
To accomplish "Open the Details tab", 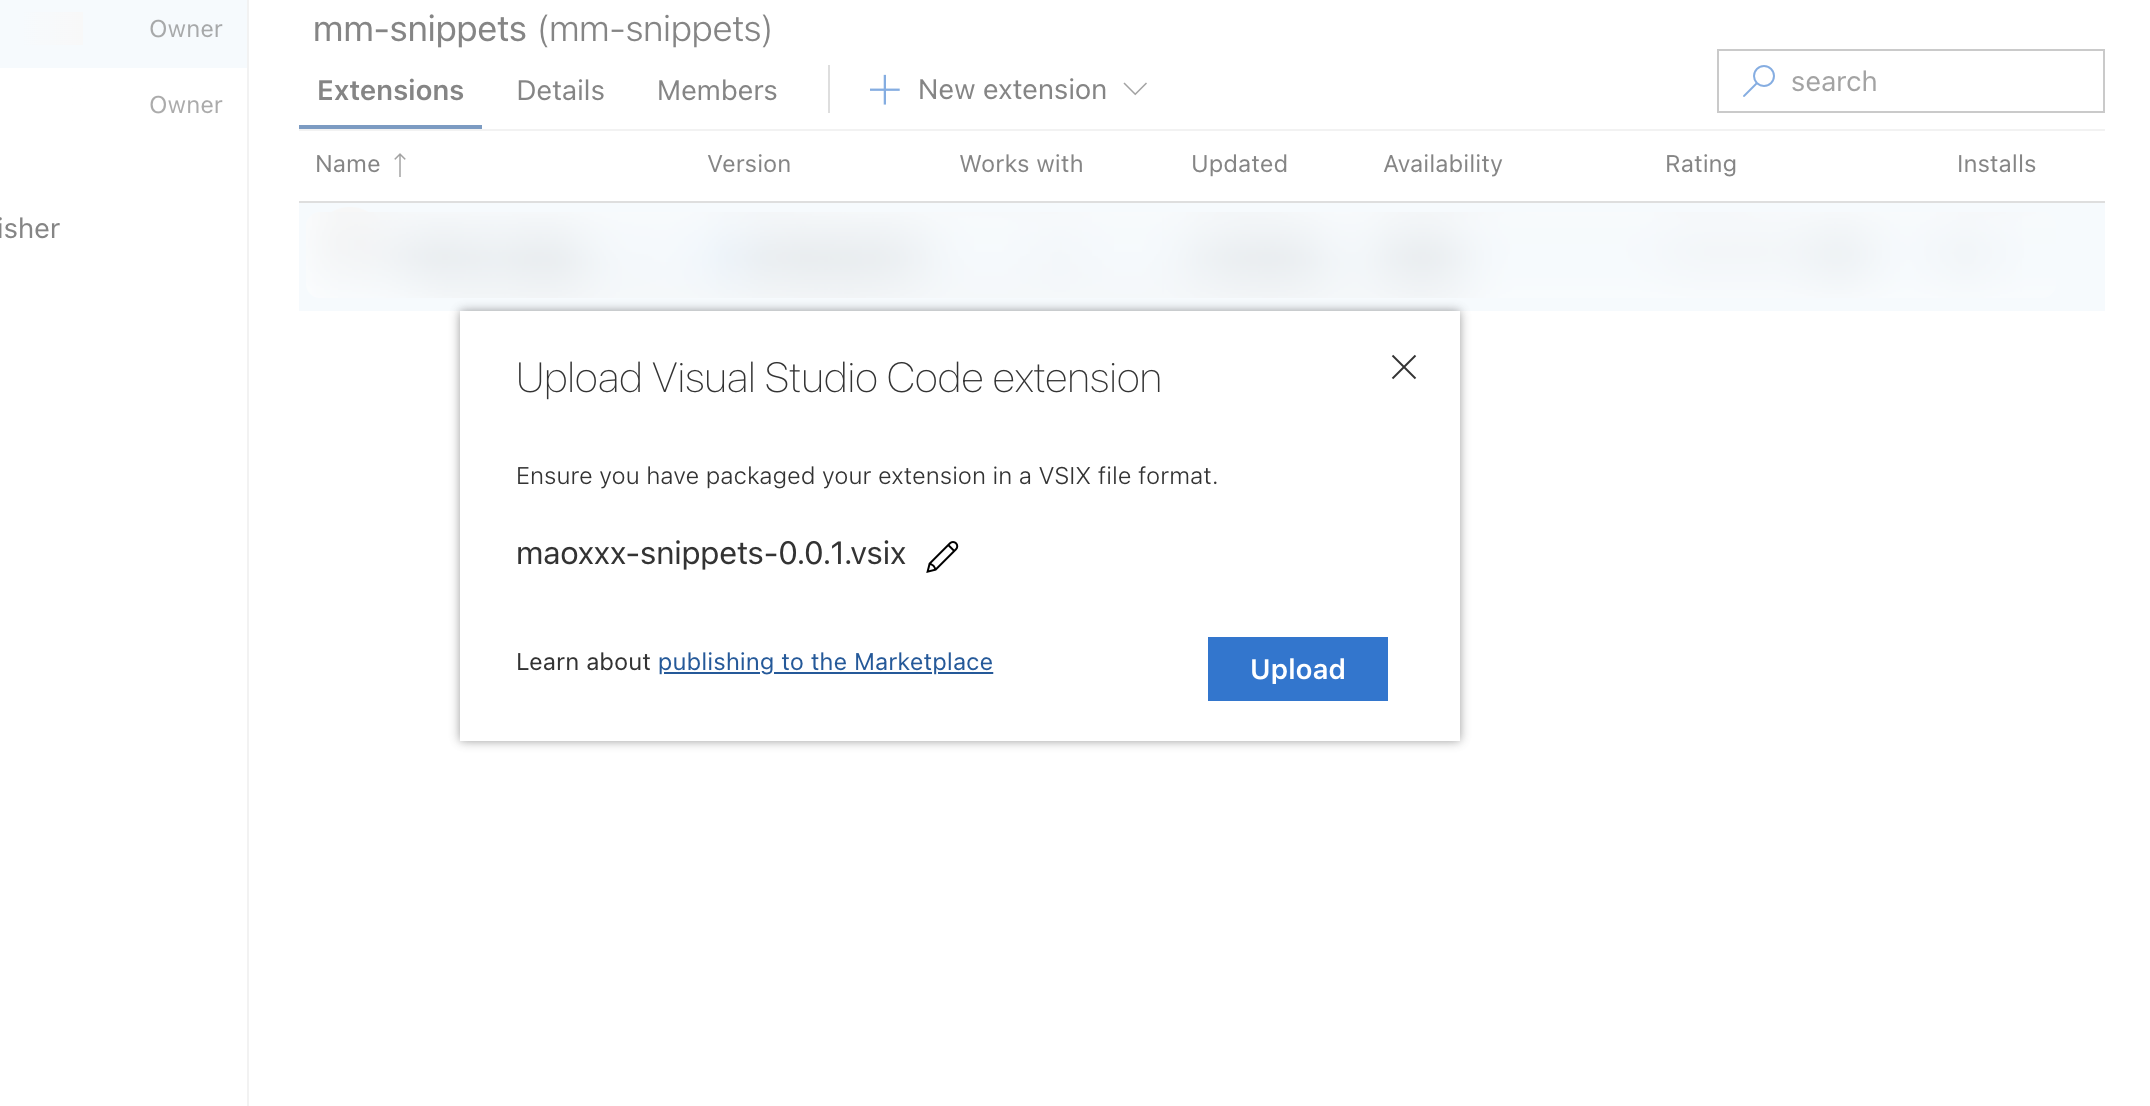I will (560, 90).
